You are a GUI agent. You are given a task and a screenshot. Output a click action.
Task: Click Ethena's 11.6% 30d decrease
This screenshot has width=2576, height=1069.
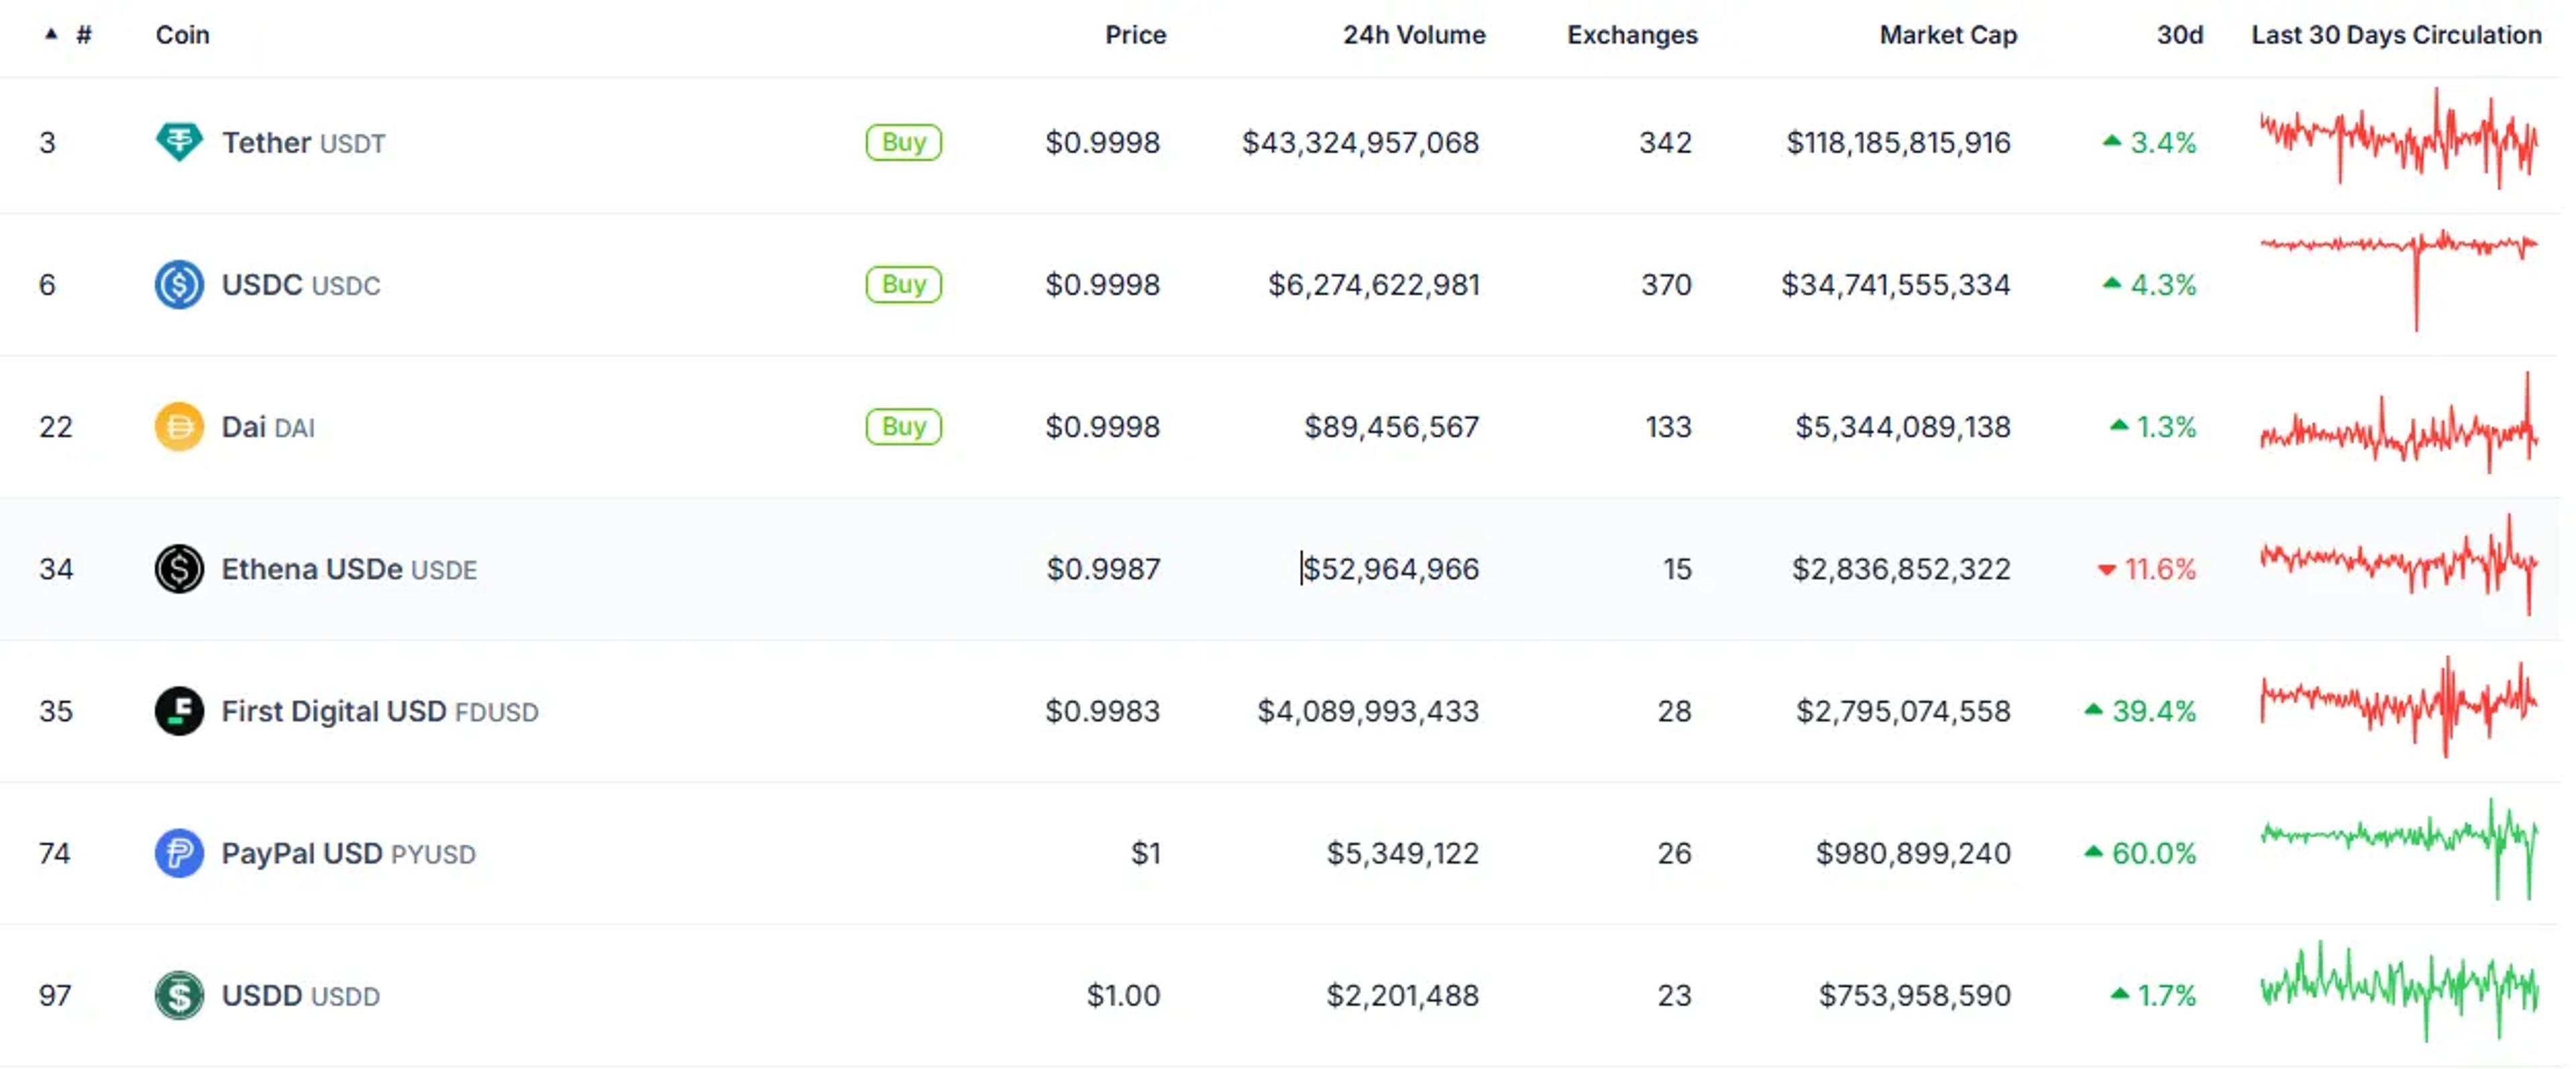tap(2146, 569)
